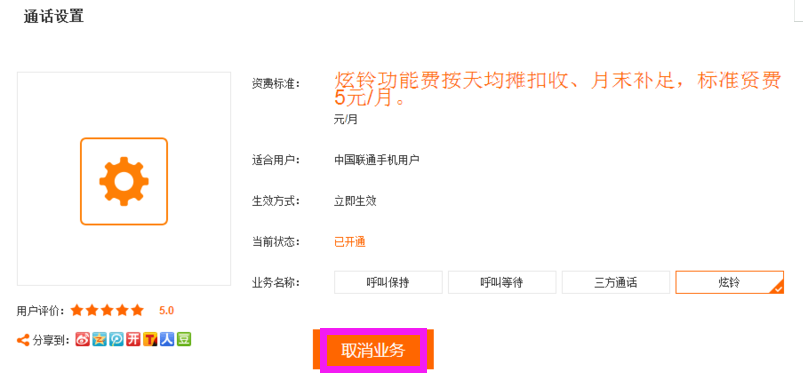The image size is (803, 392).
Task: Click the 5.0 rating score
Action: coord(166,311)
